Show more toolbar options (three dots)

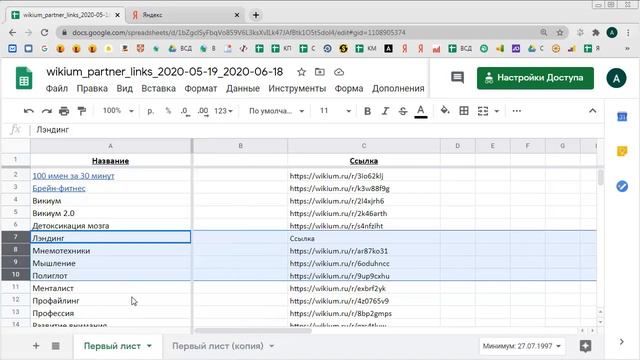coord(516,111)
